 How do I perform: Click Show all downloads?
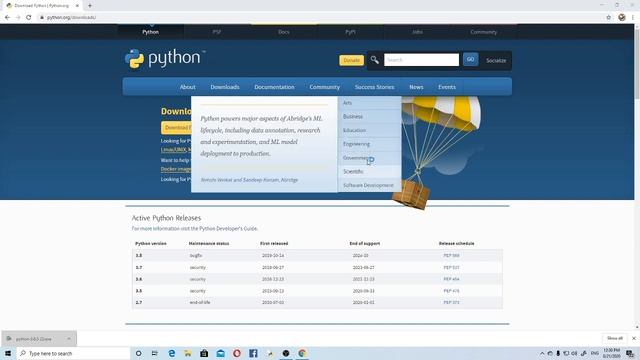pyautogui.click(x=615, y=338)
